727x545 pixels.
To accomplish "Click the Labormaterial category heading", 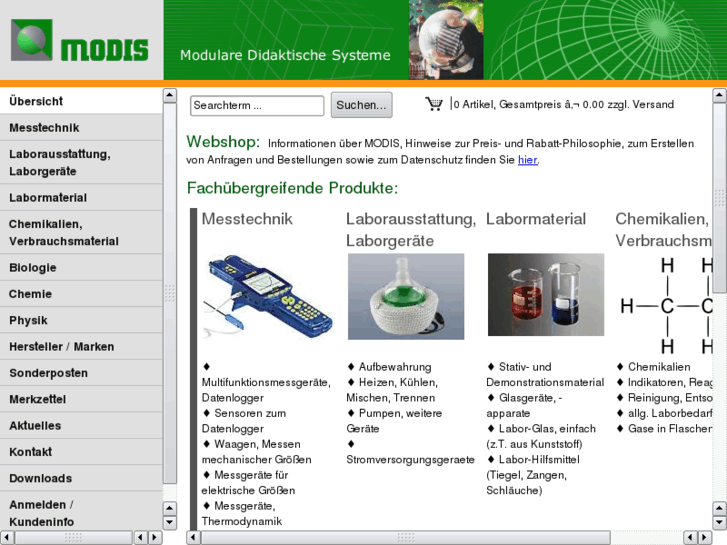I will [x=536, y=219].
